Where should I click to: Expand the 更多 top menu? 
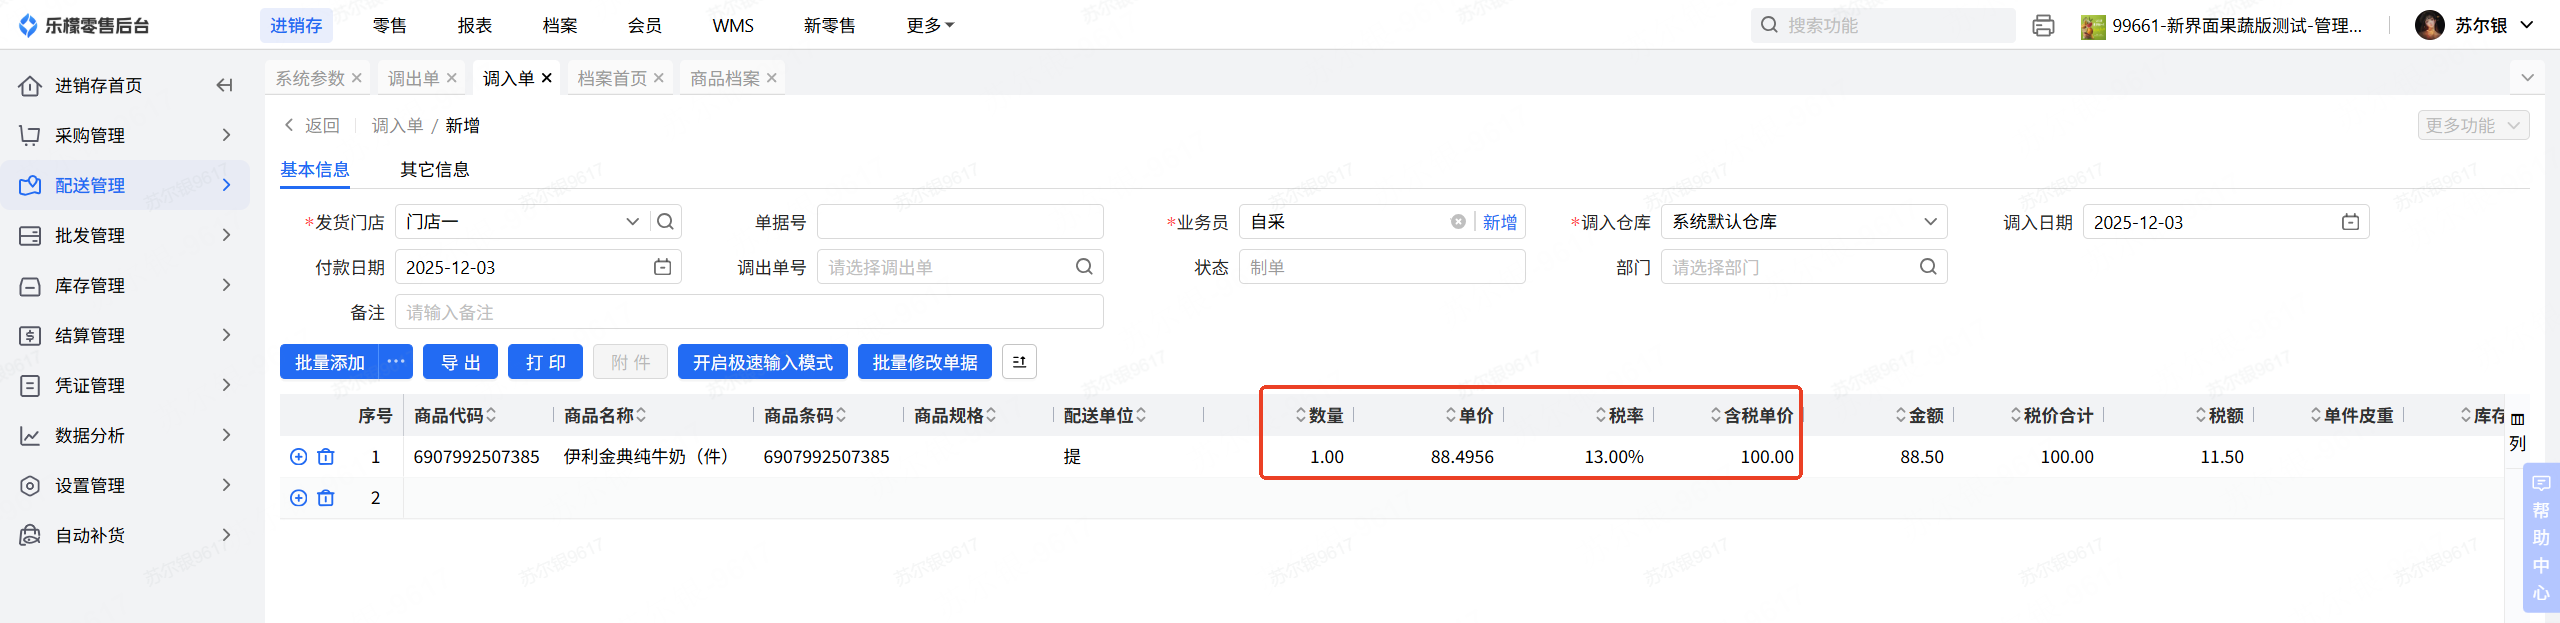[x=930, y=26]
